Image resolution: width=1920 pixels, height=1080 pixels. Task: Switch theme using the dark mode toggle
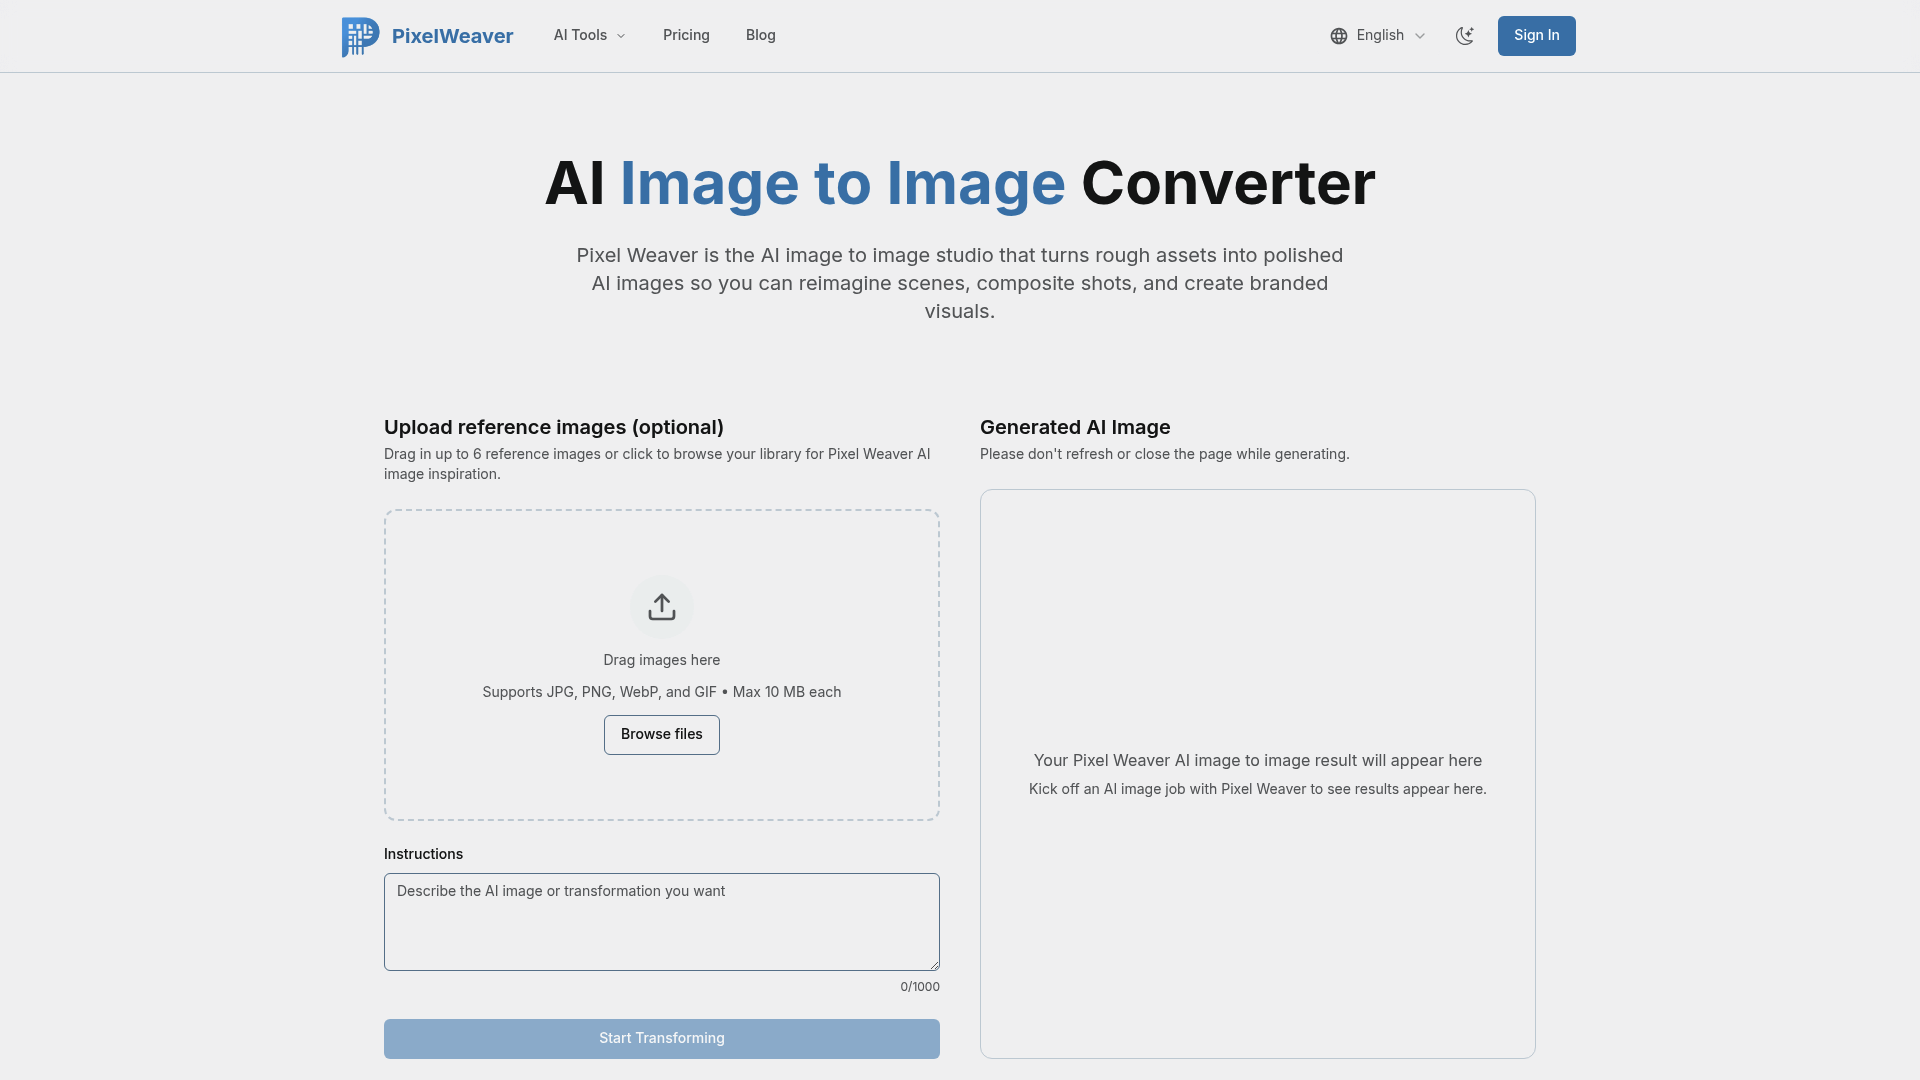point(1464,35)
